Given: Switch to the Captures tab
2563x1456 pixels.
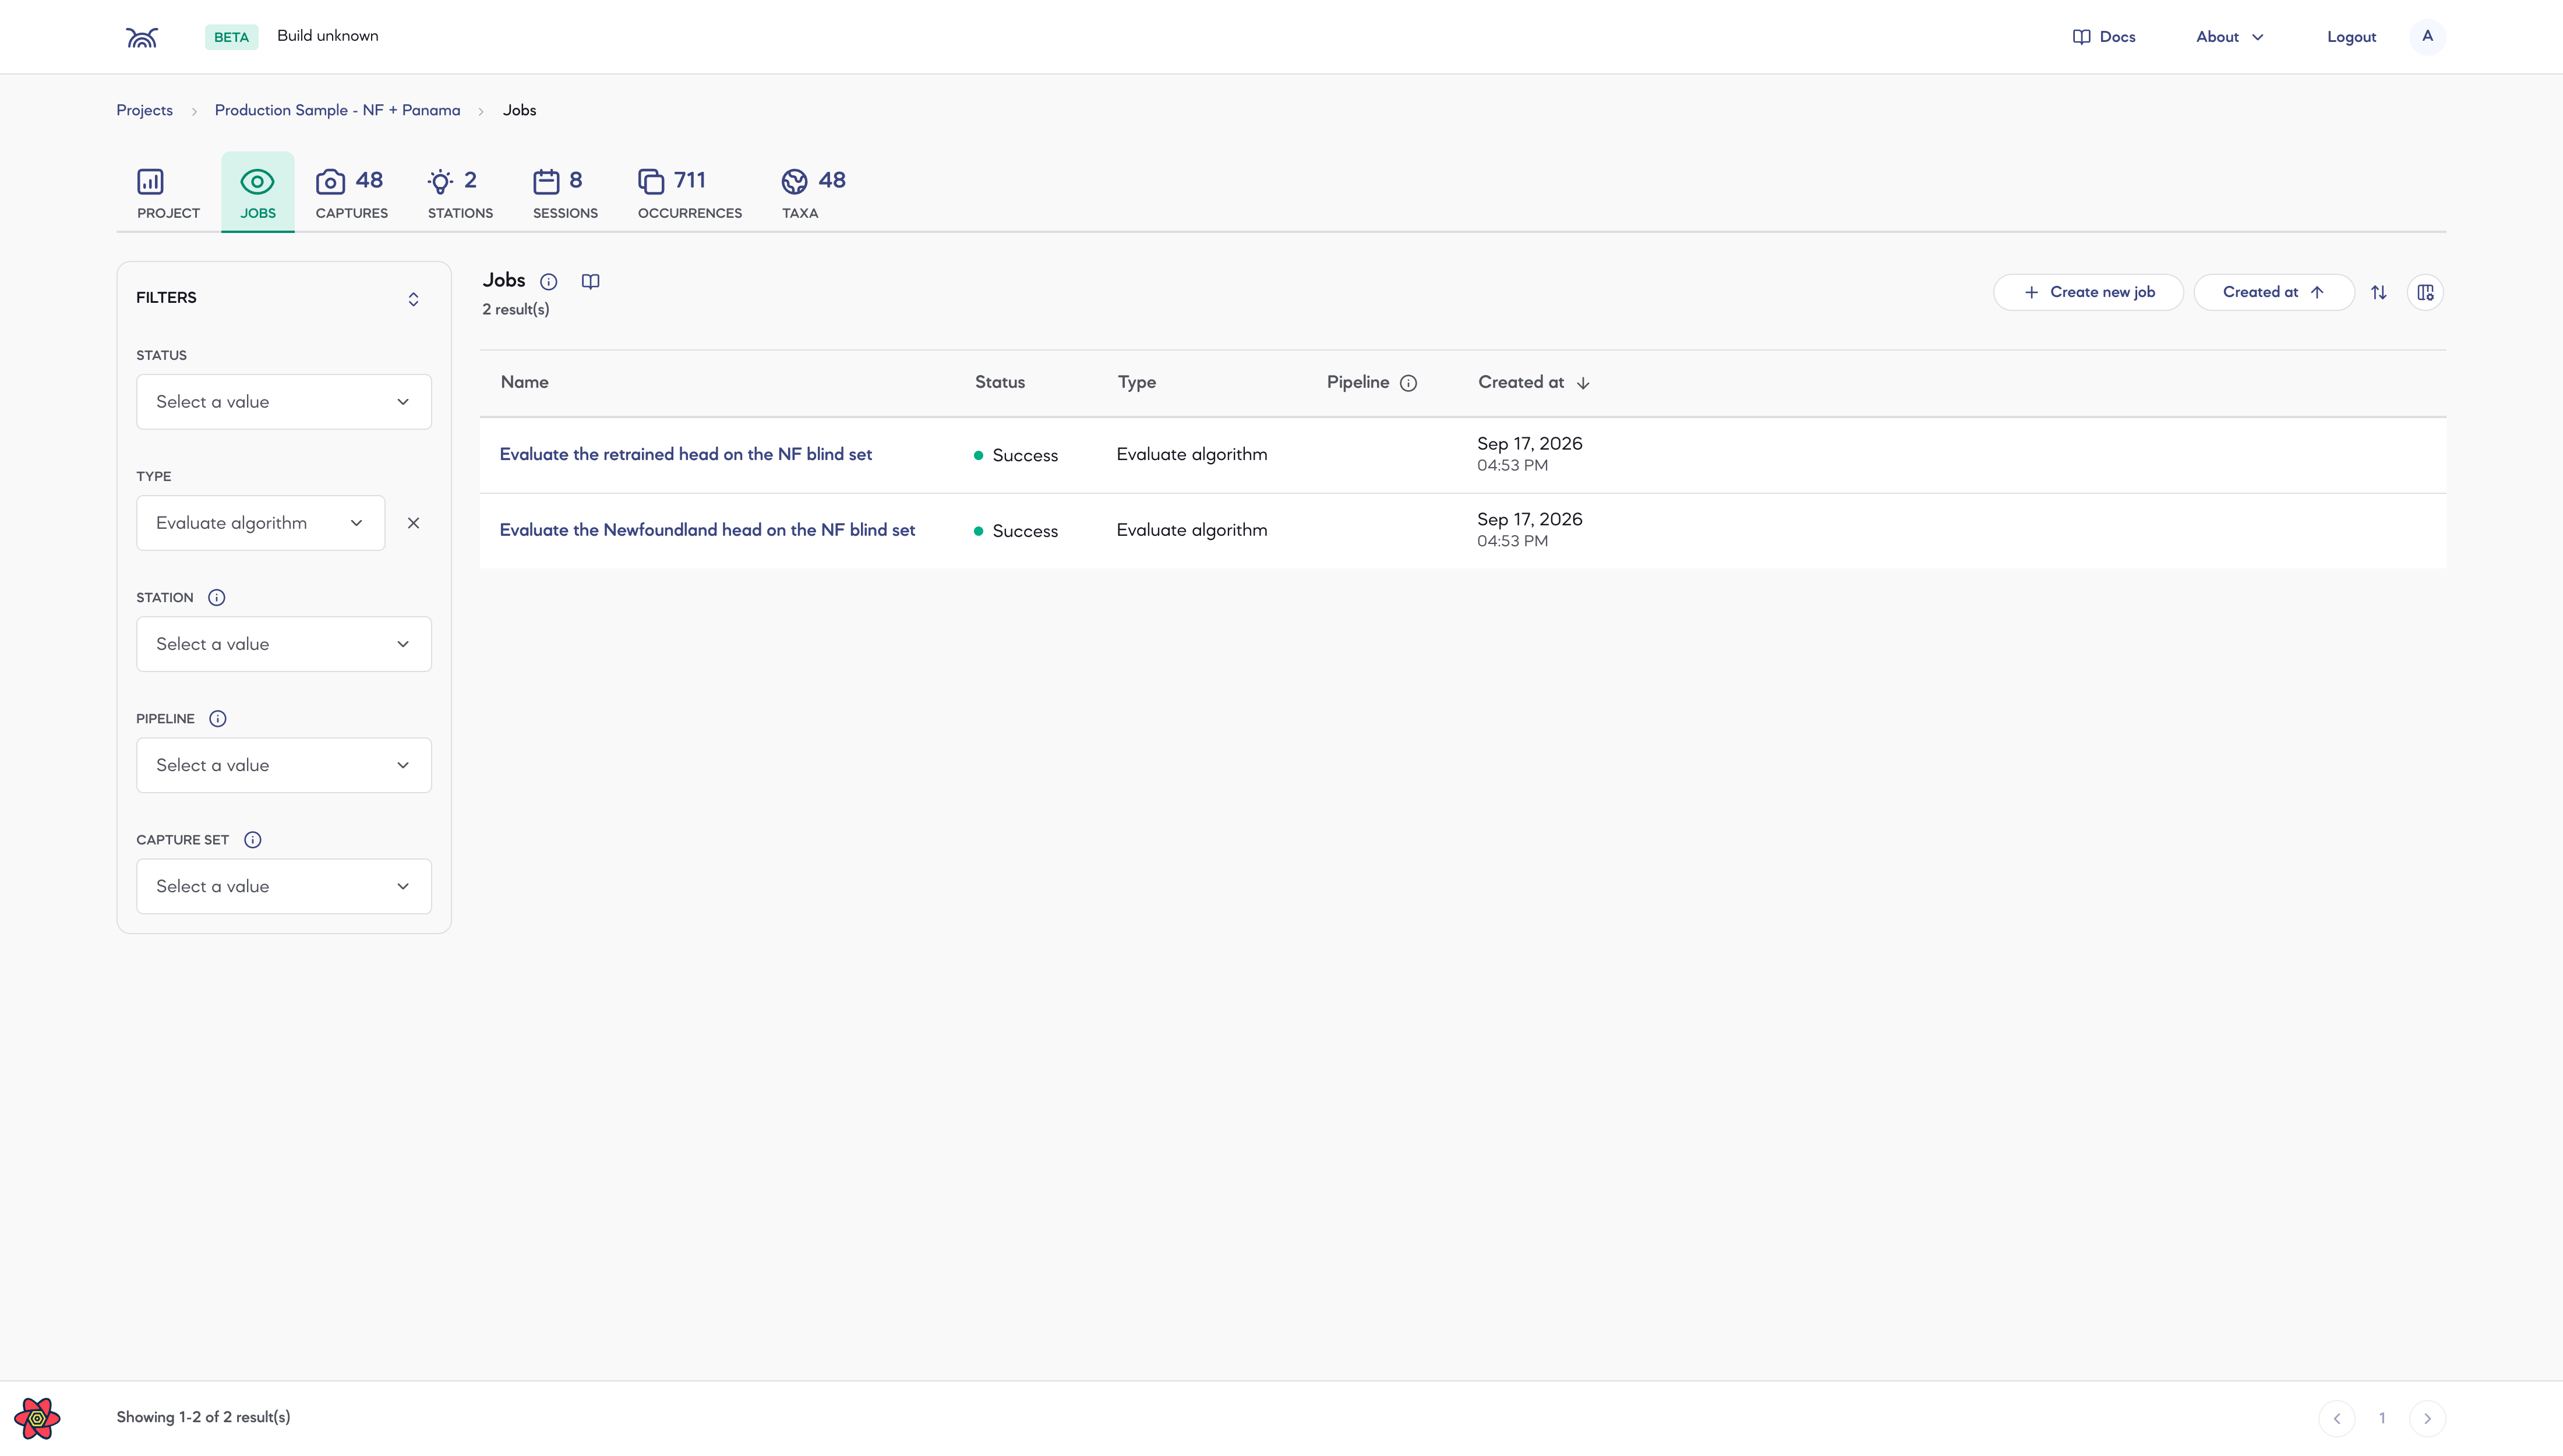Looking at the screenshot, I should pos(351,193).
